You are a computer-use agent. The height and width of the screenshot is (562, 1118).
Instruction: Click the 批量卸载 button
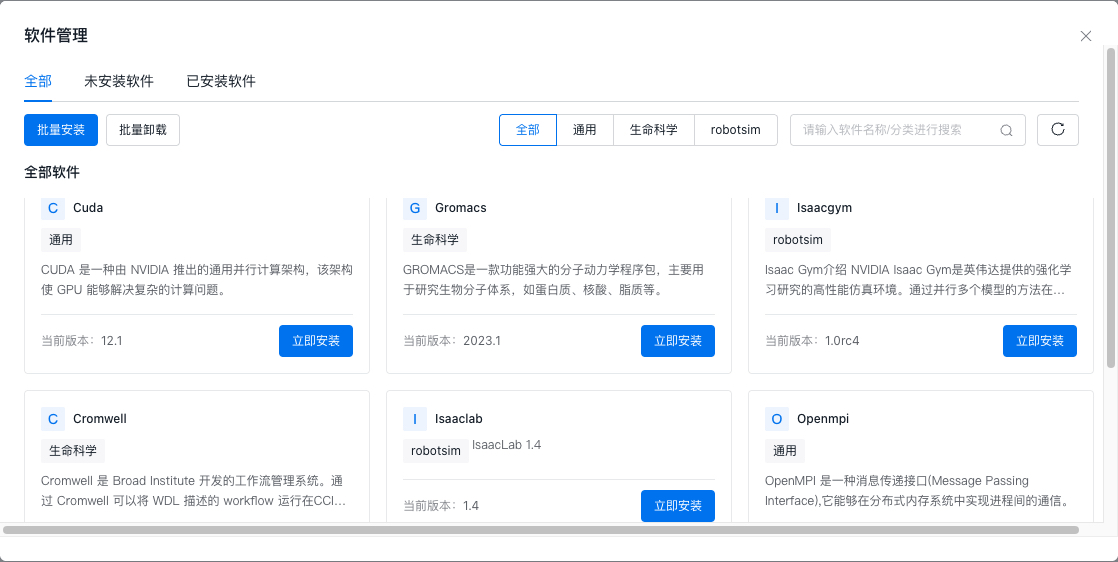(x=143, y=130)
